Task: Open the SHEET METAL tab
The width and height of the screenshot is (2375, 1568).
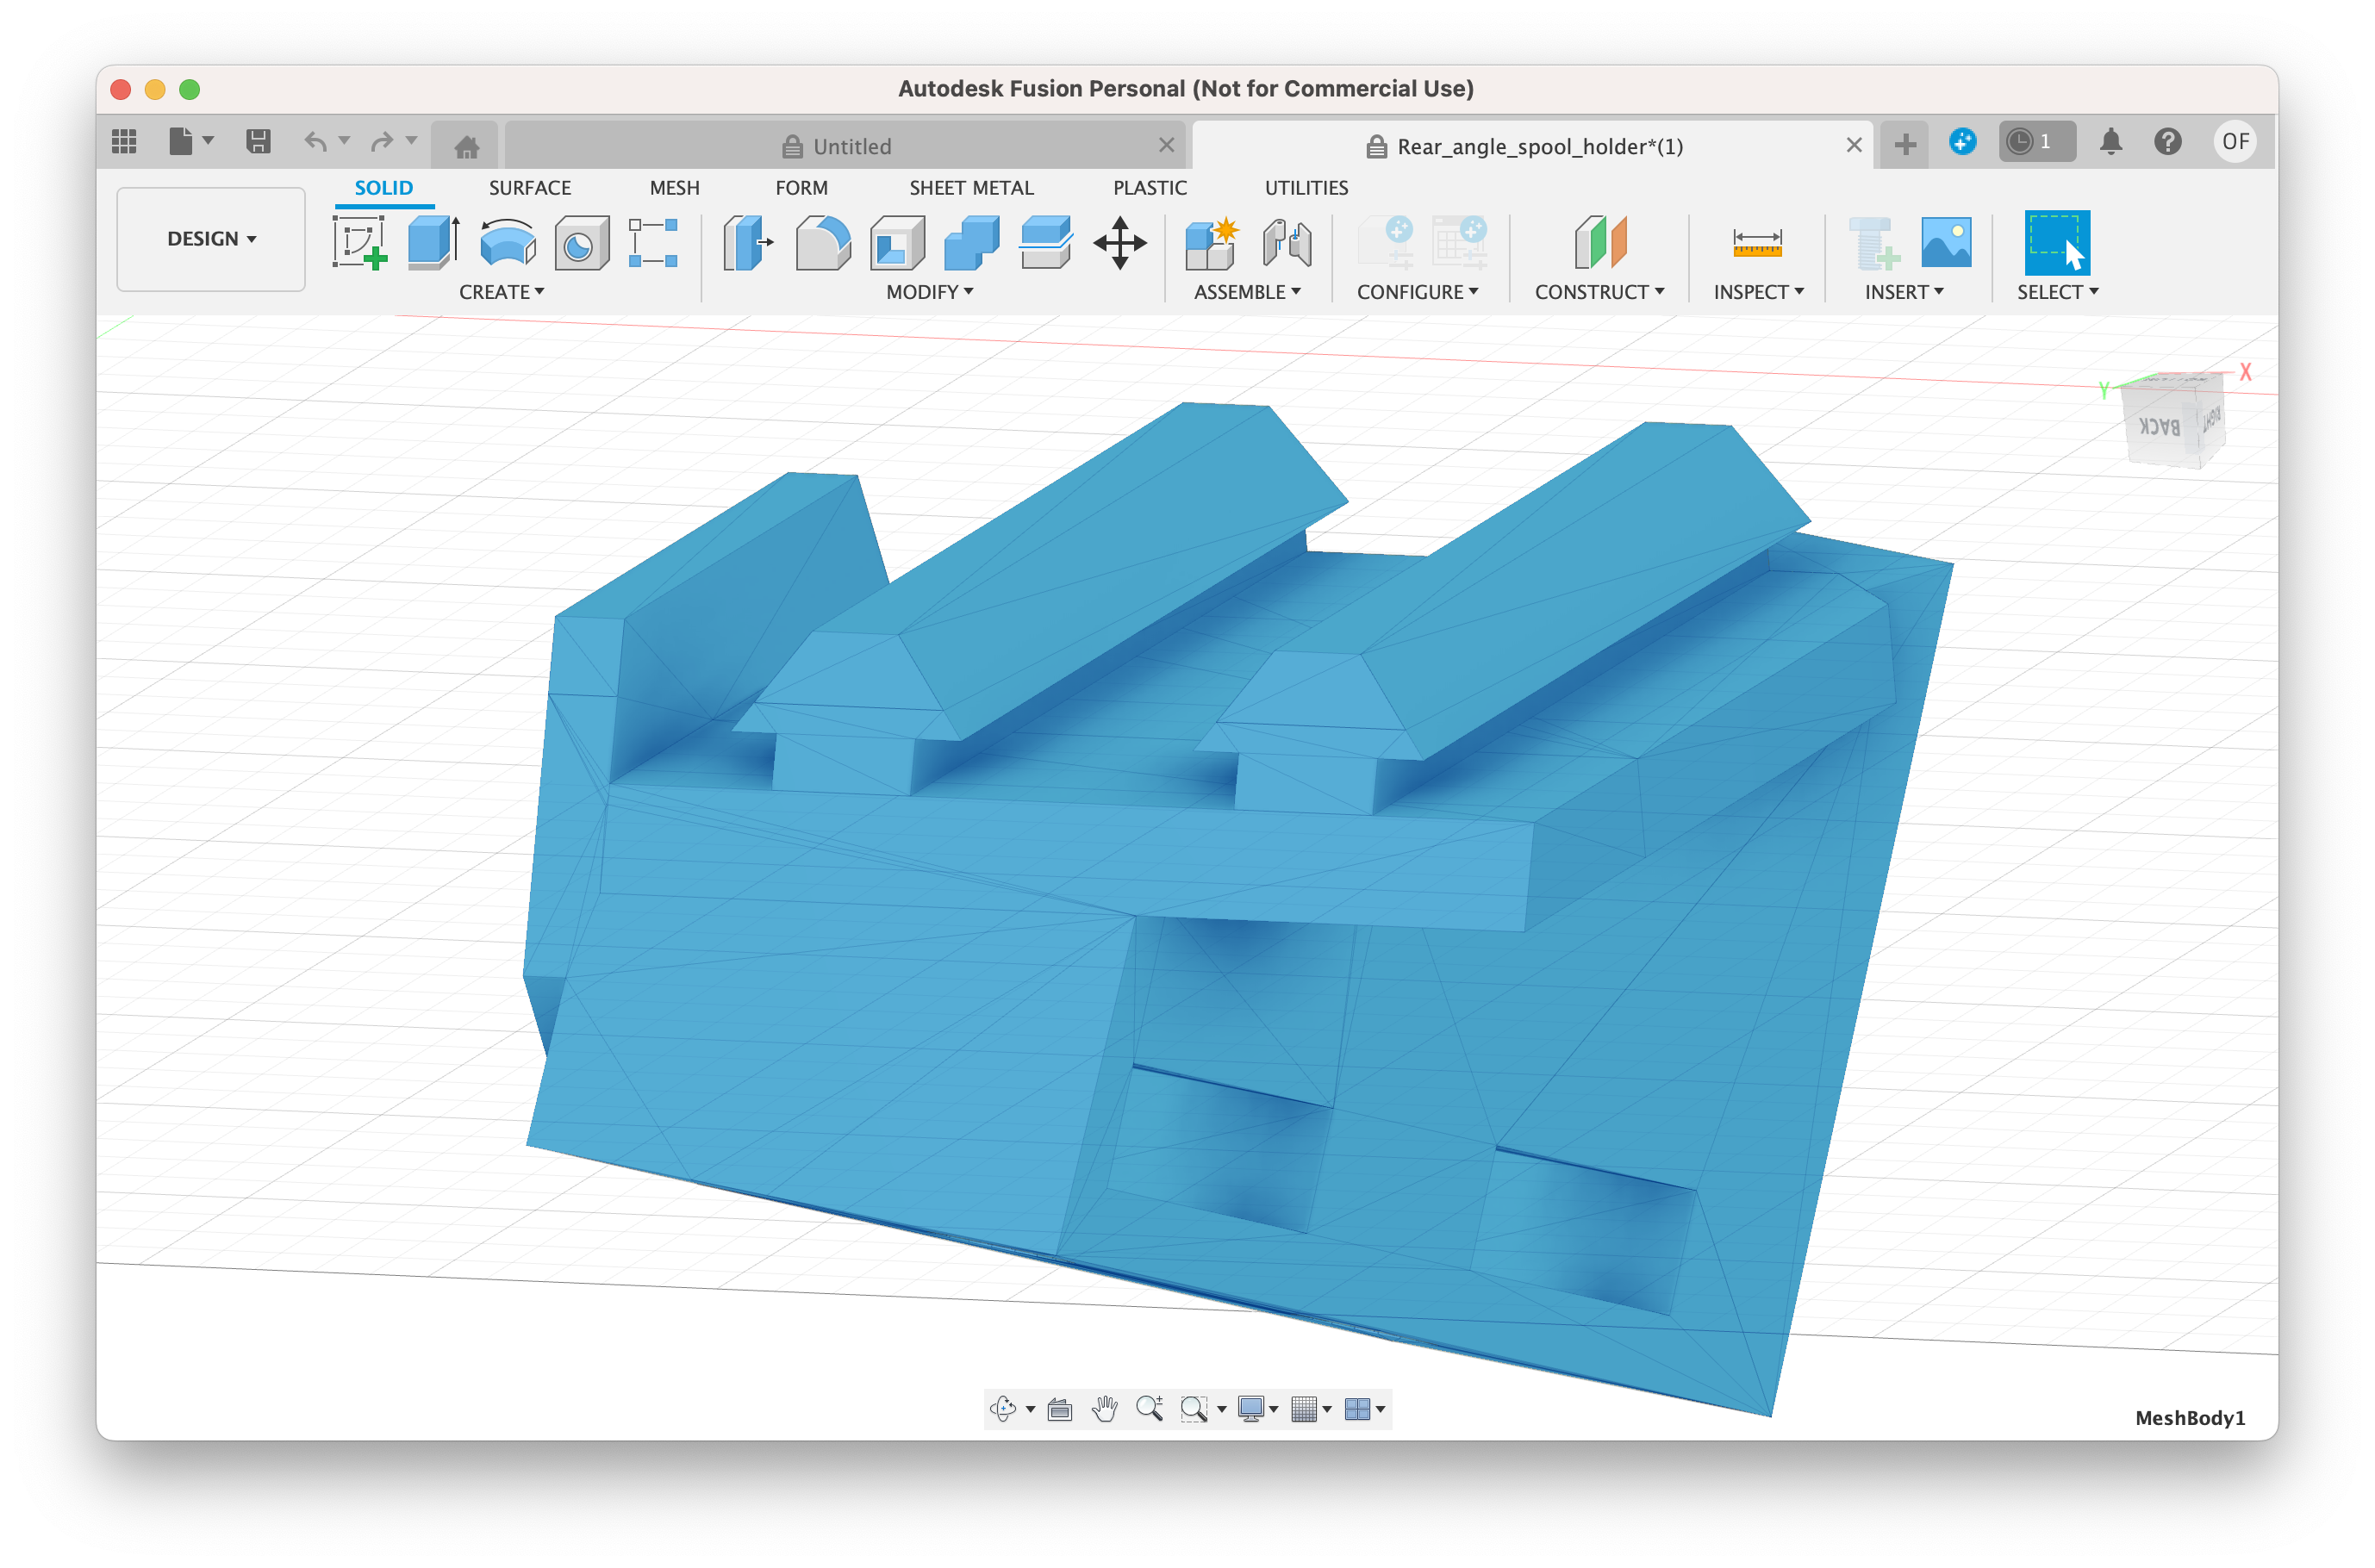Action: point(970,188)
